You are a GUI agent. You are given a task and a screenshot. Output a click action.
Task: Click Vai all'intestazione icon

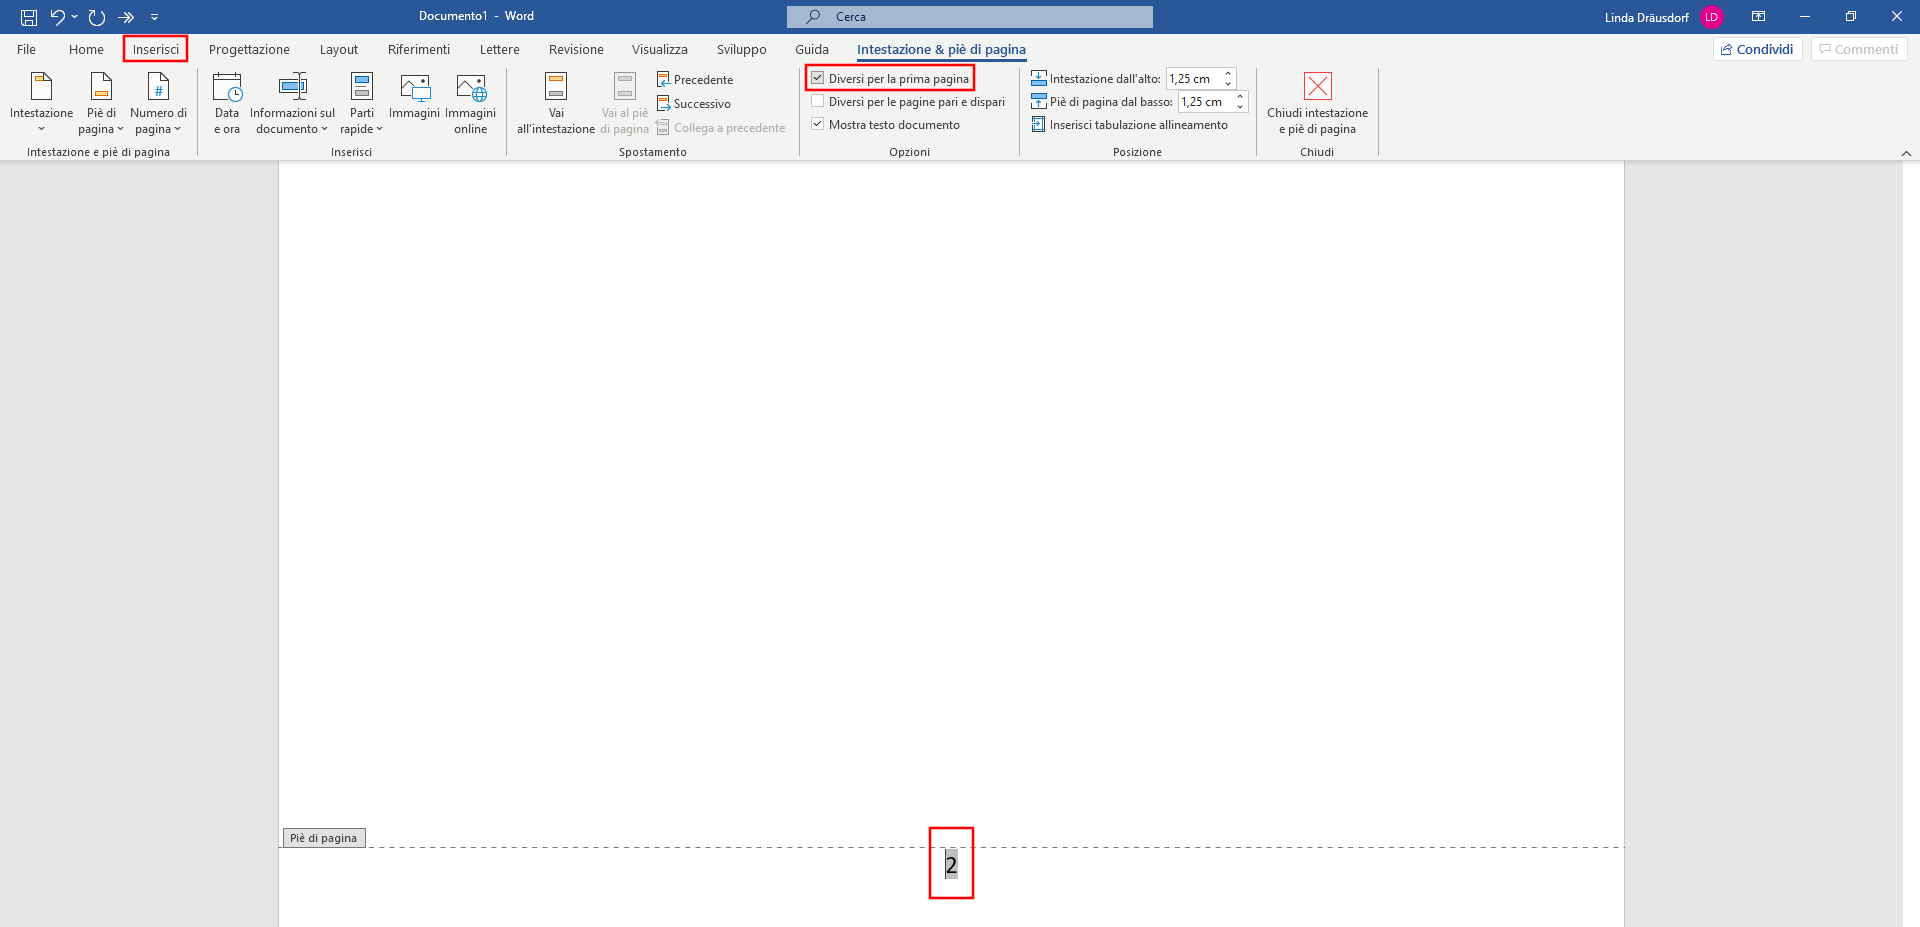click(555, 89)
